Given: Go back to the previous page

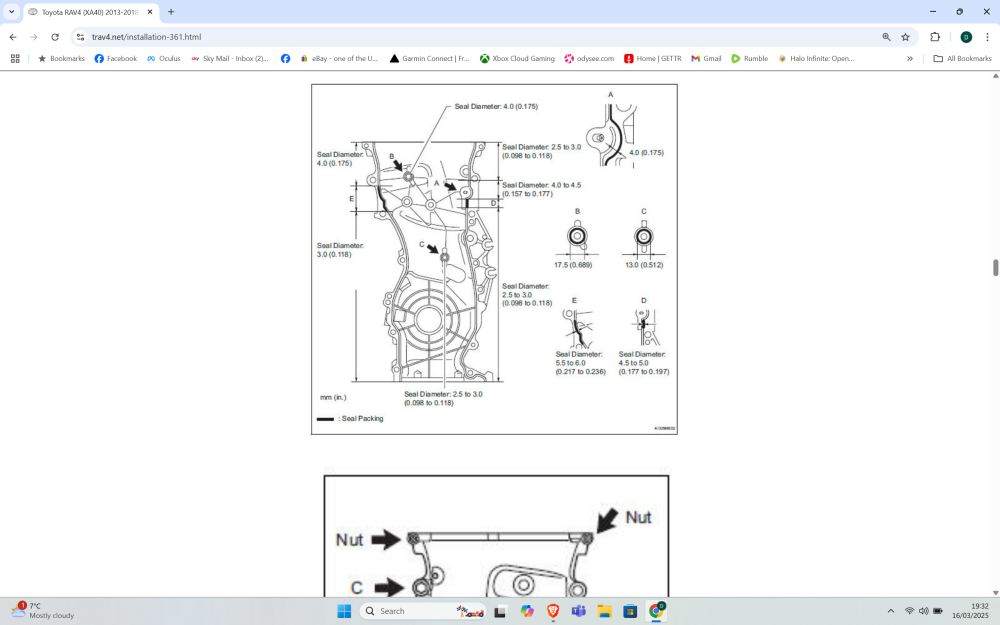Looking at the screenshot, I should point(13,37).
